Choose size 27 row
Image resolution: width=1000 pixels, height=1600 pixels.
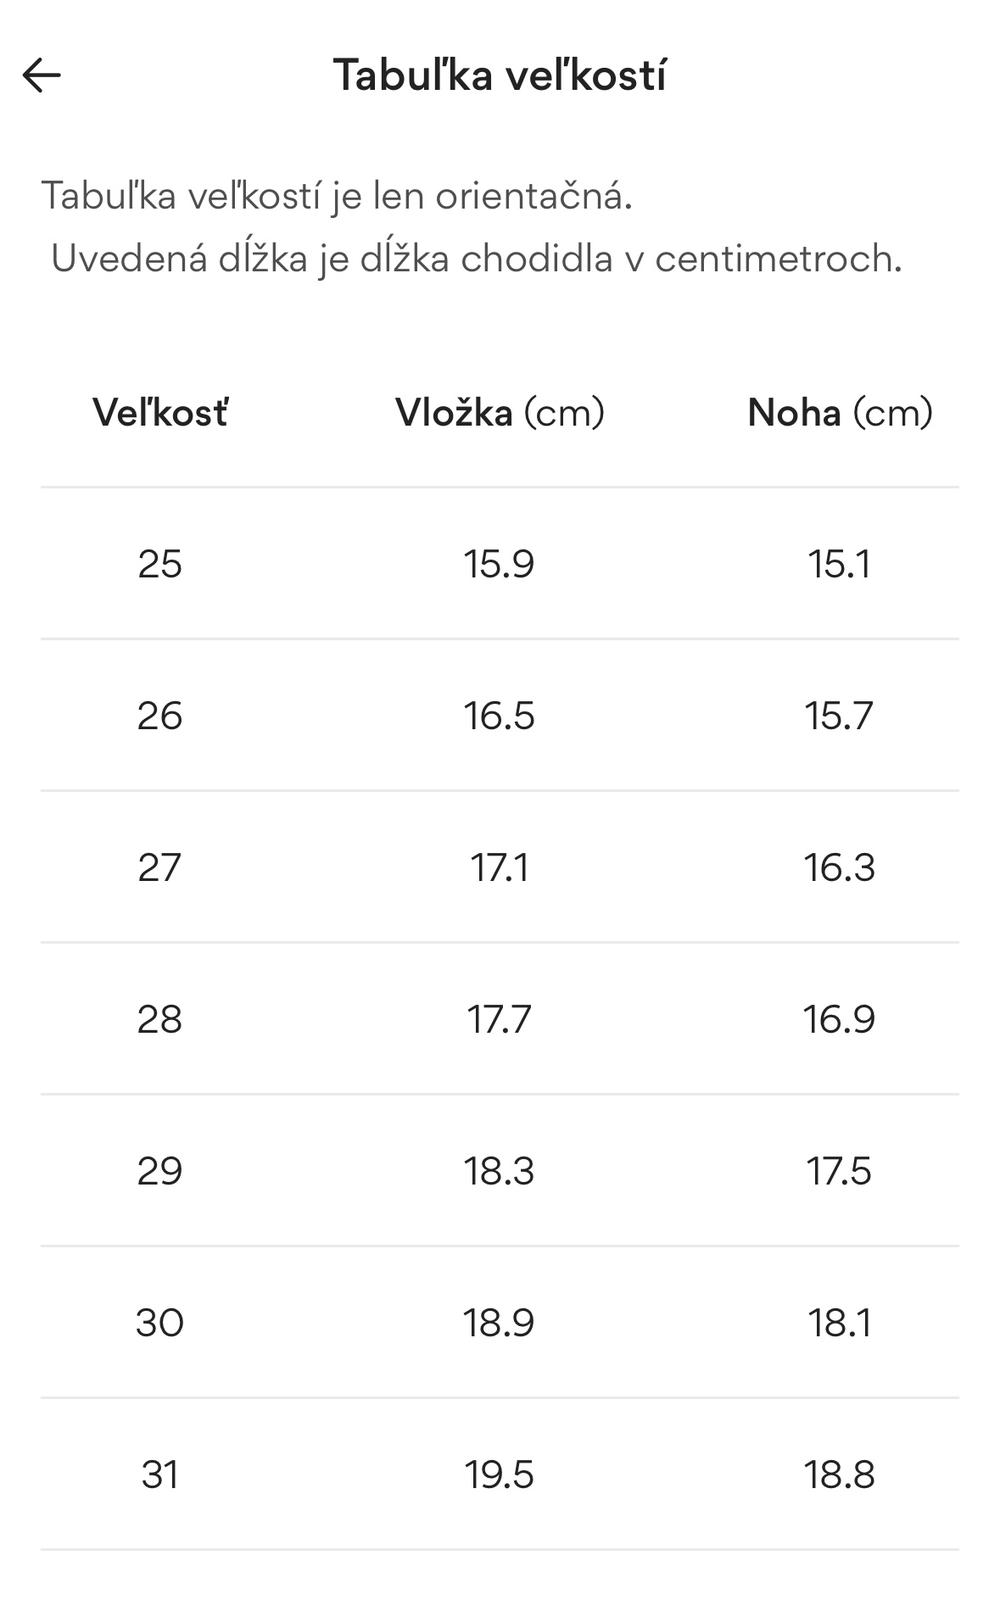click(x=160, y=867)
